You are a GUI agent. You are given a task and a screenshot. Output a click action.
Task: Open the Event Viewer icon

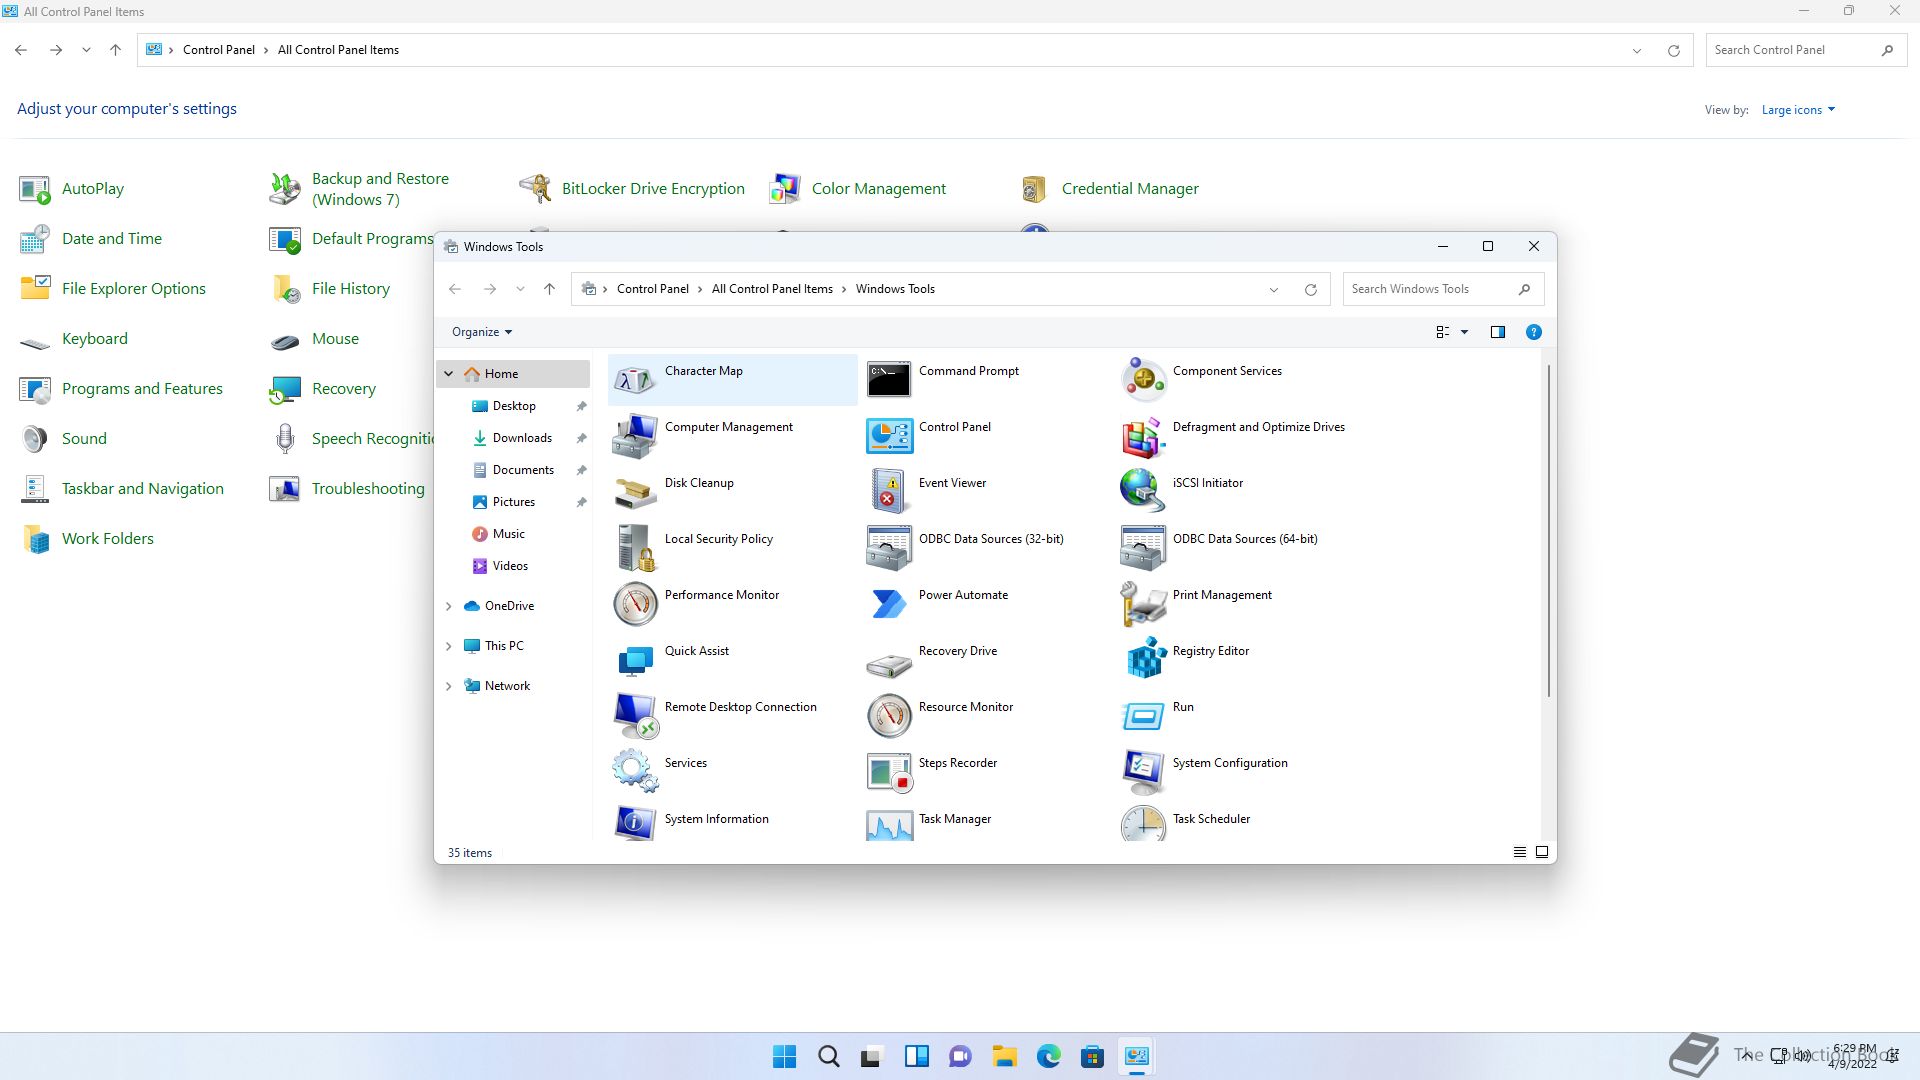(889, 492)
